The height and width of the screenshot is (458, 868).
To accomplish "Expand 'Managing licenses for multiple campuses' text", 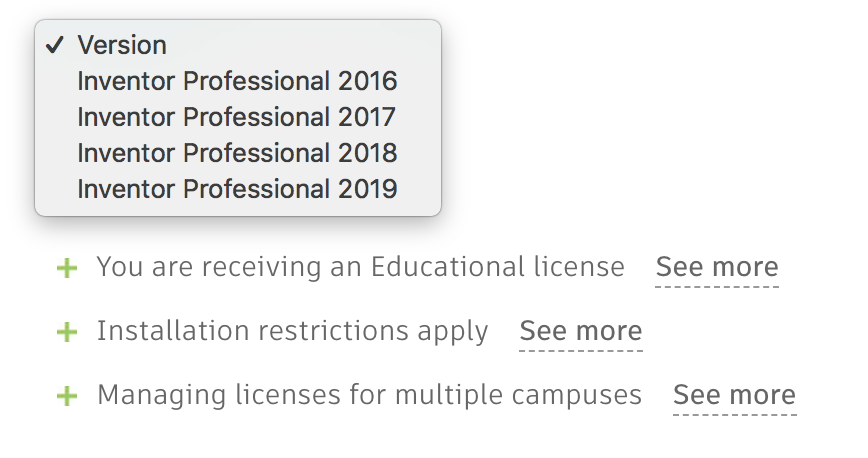I will (369, 396).
